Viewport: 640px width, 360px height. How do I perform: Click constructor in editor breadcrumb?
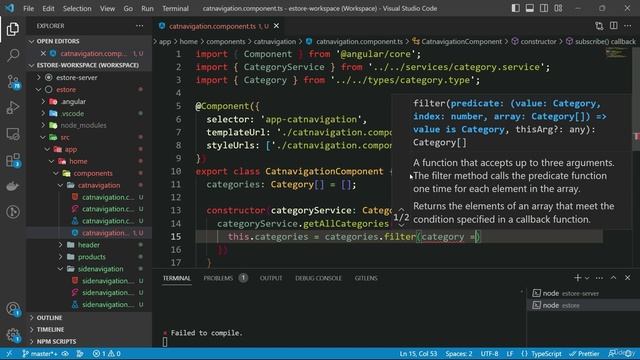pyautogui.click(x=538, y=42)
